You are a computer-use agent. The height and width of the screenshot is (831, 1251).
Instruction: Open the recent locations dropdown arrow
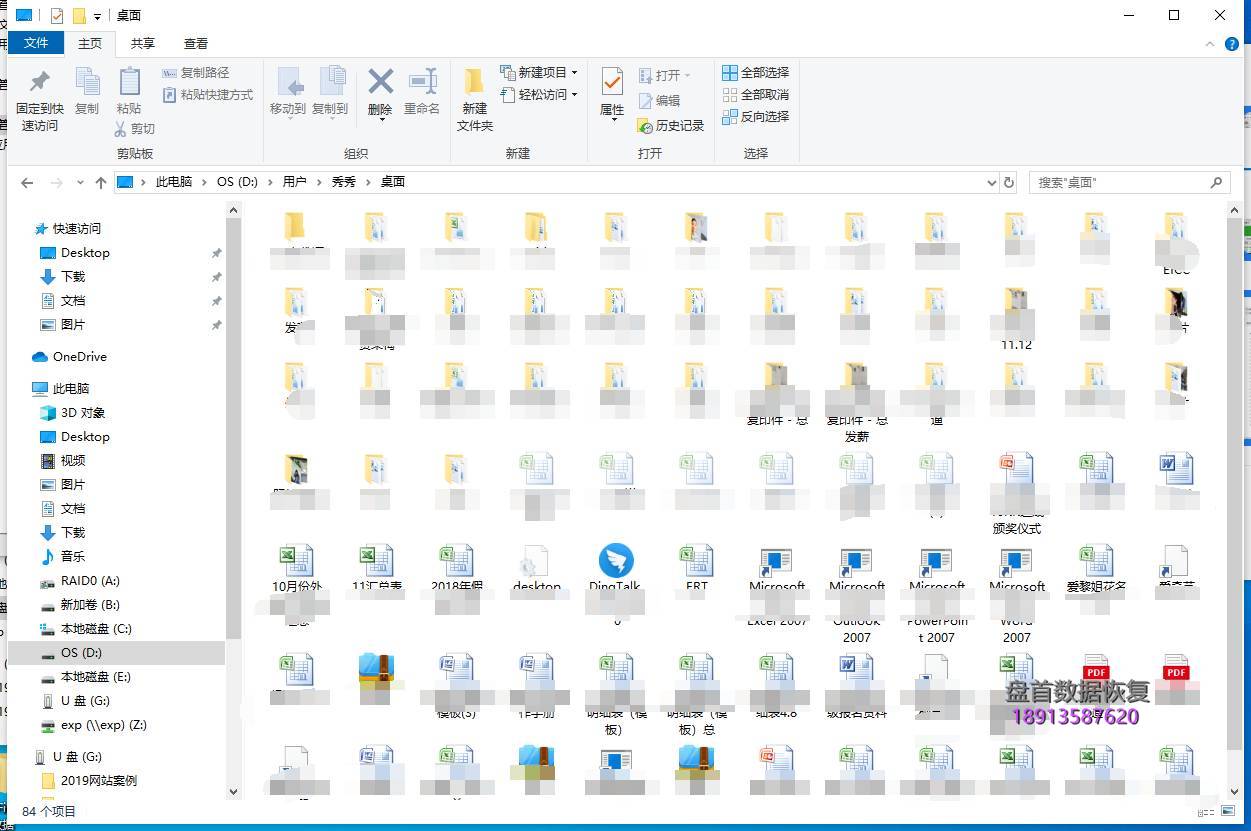click(x=80, y=183)
